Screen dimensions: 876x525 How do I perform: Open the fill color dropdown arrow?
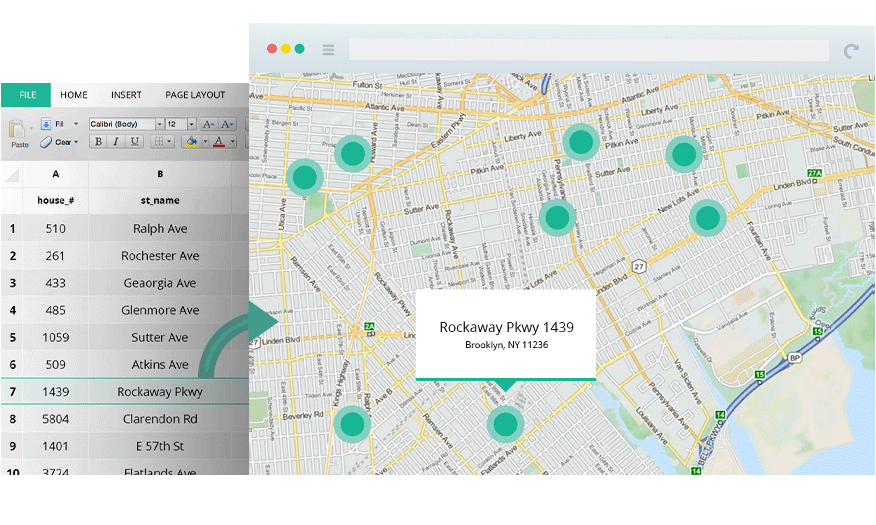[x=205, y=142]
